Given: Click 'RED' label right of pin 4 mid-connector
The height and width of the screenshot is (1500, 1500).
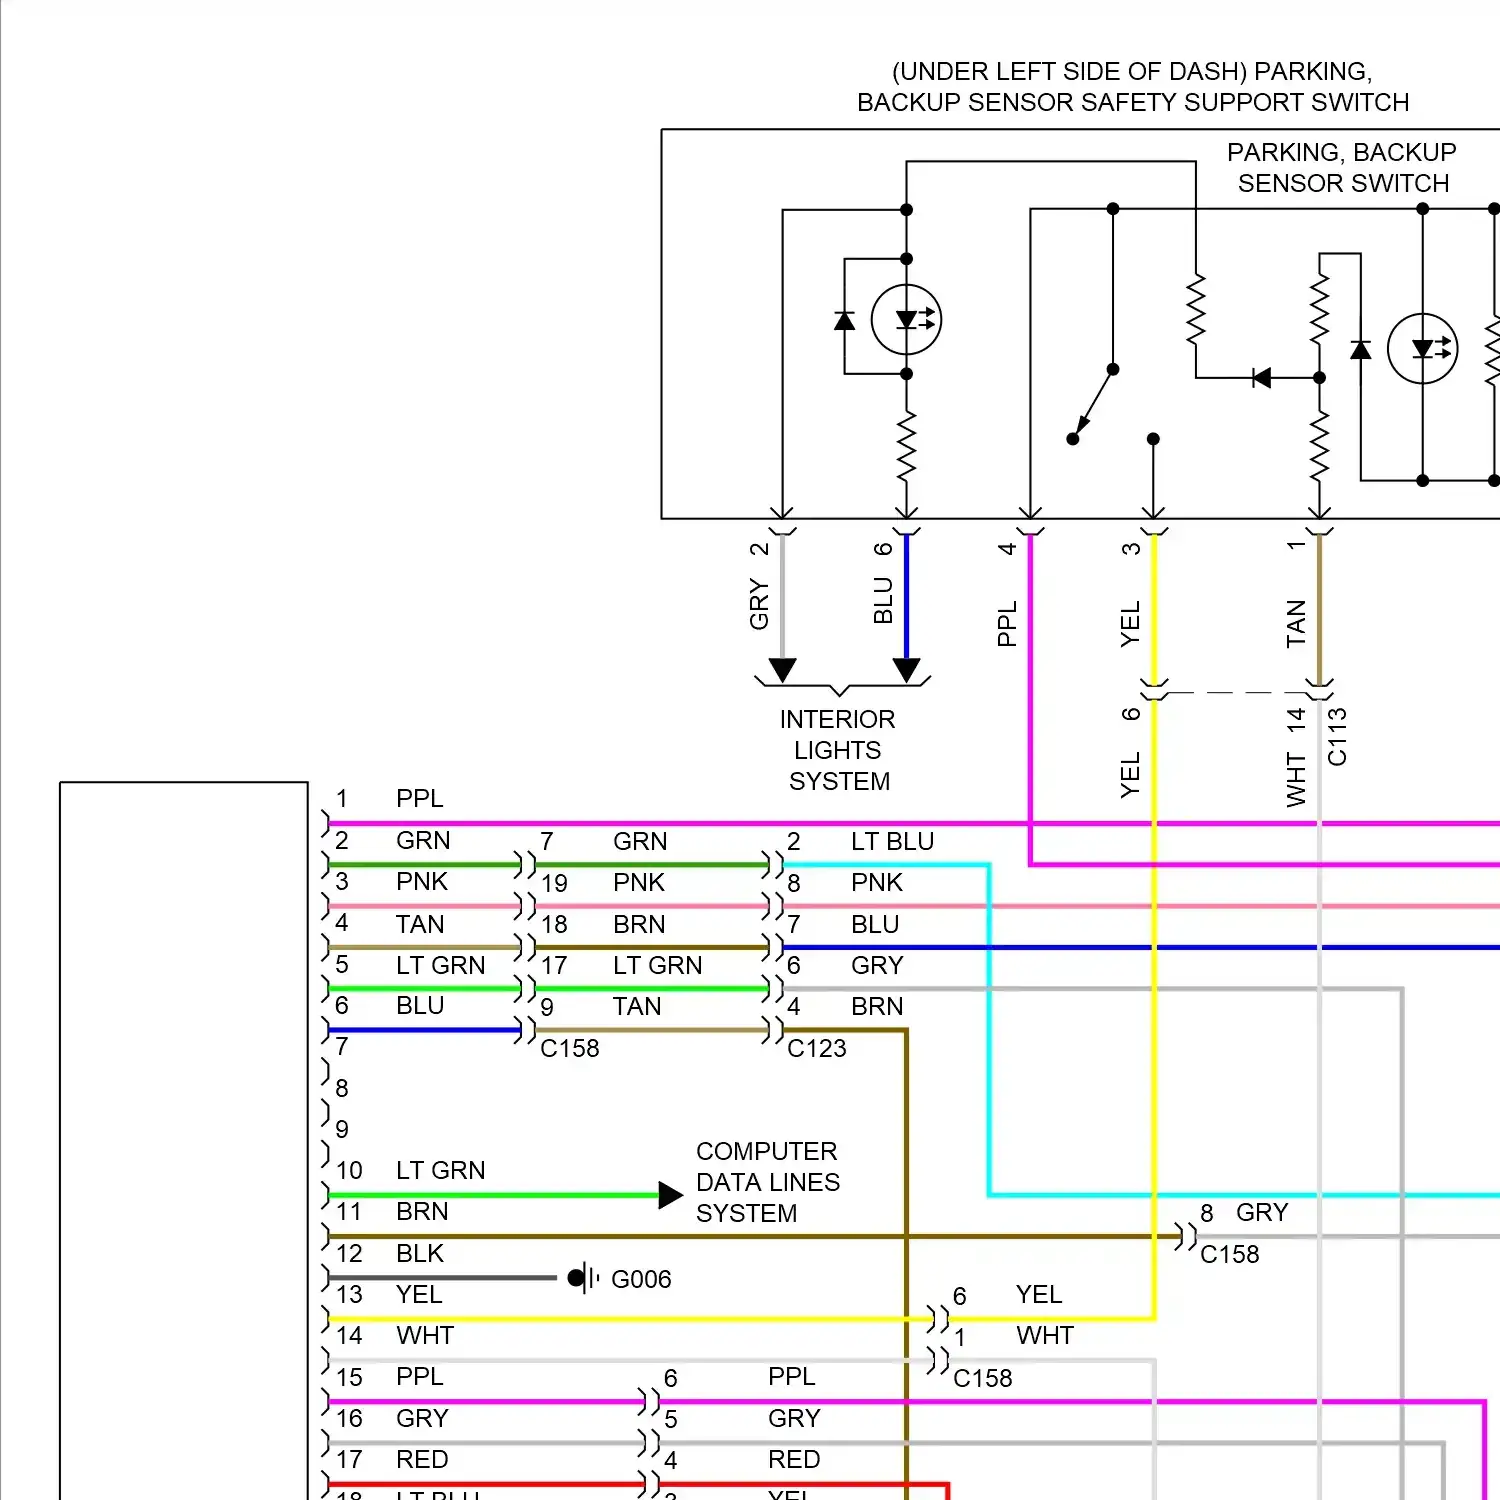Looking at the screenshot, I should 794,1460.
